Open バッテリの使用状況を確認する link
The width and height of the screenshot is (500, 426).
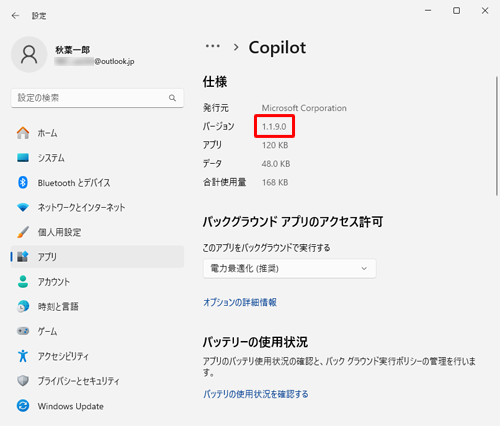point(256,394)
